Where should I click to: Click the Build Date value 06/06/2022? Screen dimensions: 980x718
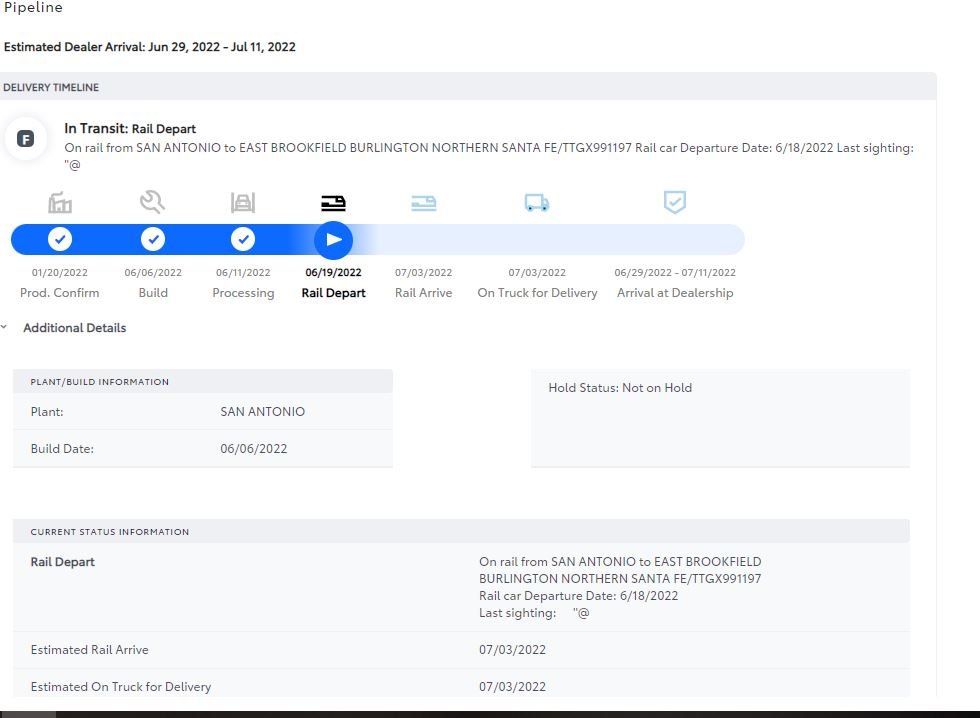[254, 449]
